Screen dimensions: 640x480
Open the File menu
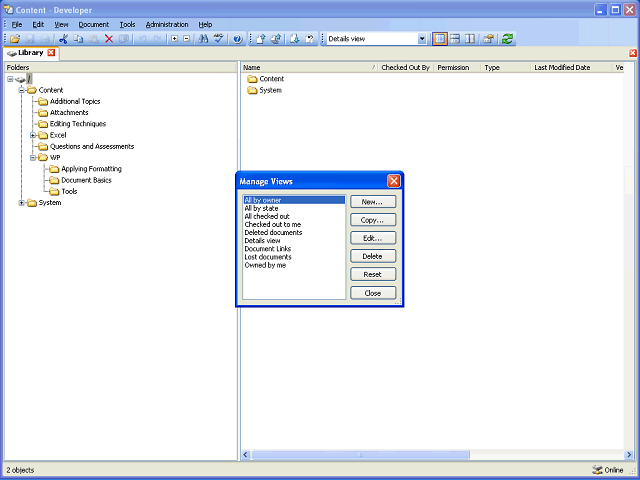click(x=17, y=24)
